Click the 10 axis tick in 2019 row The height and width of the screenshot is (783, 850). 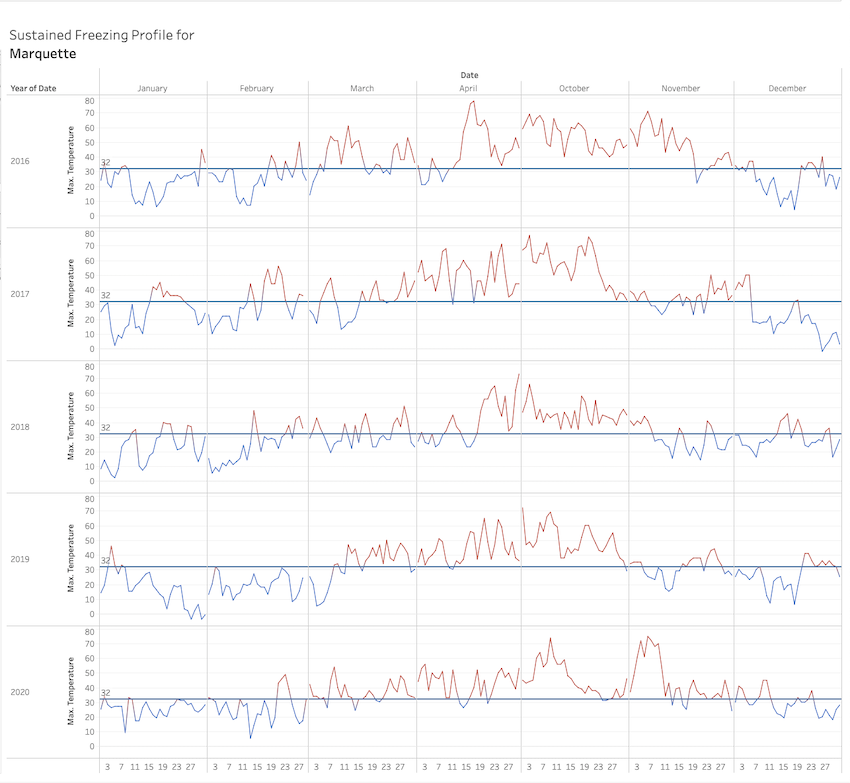point(89,600)
